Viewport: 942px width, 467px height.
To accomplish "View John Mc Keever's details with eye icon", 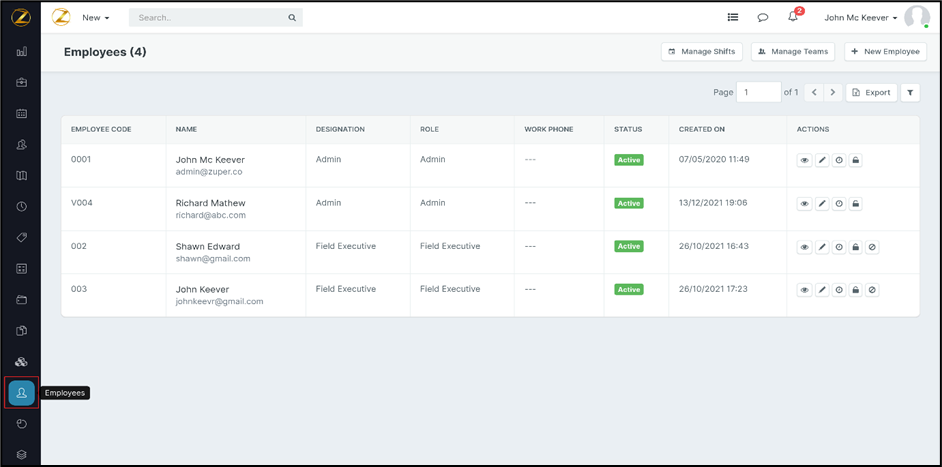I will tap(804, 160).
